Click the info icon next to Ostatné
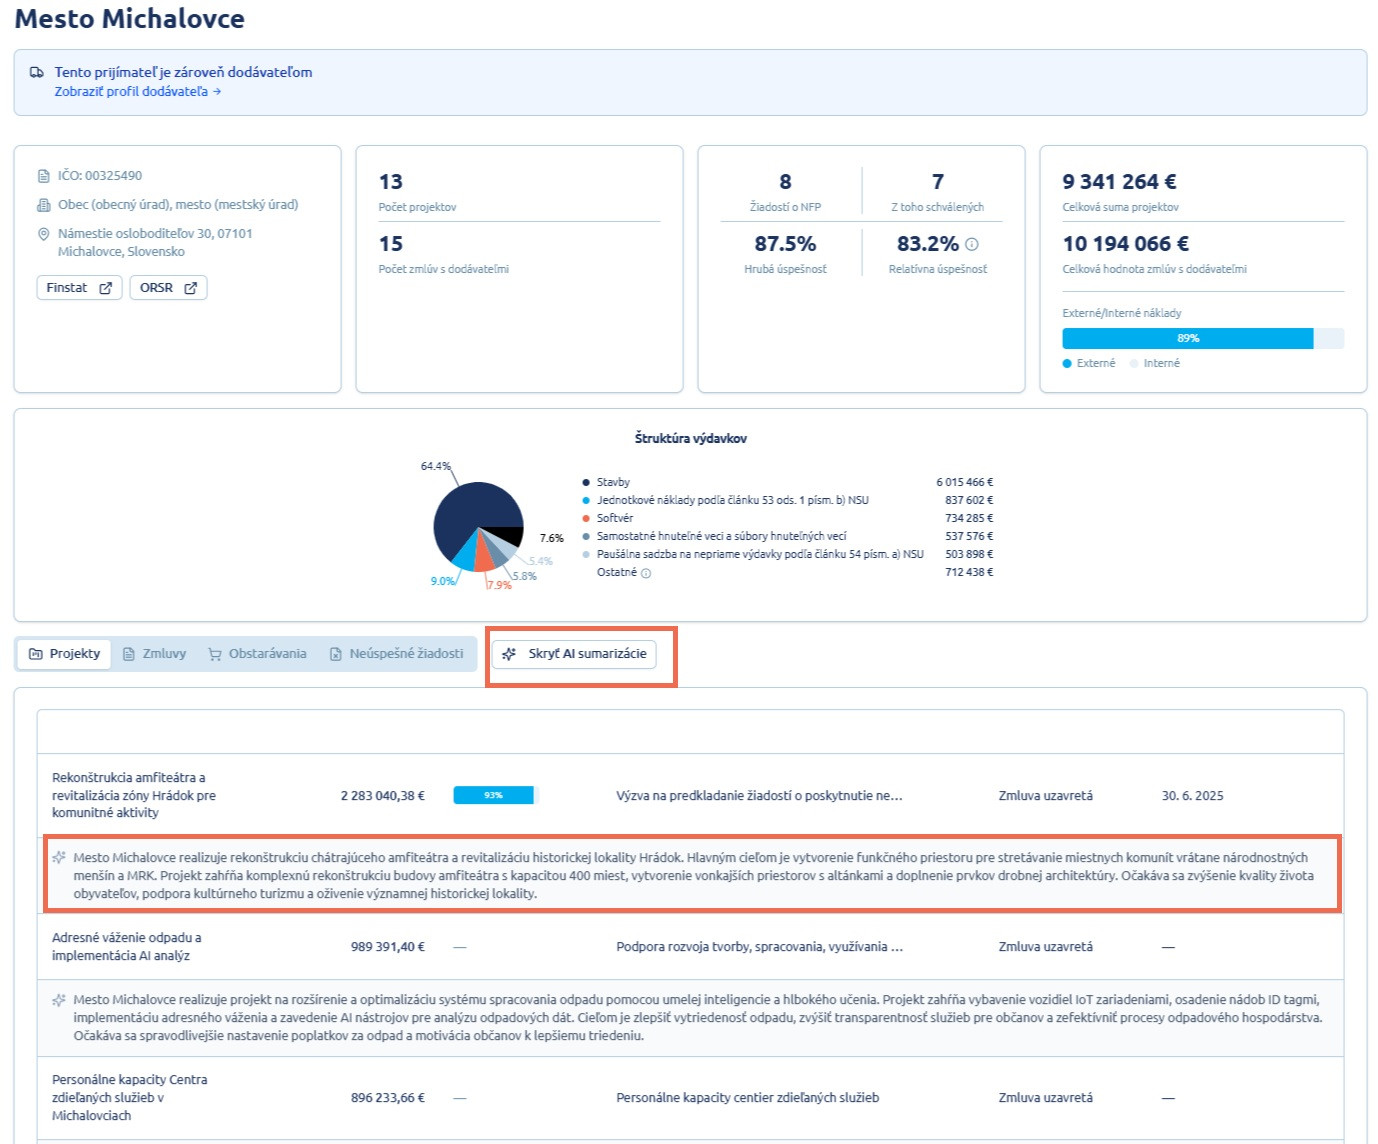The height and width of the screenshot is (1144, 1378). (x=646, y=573)
